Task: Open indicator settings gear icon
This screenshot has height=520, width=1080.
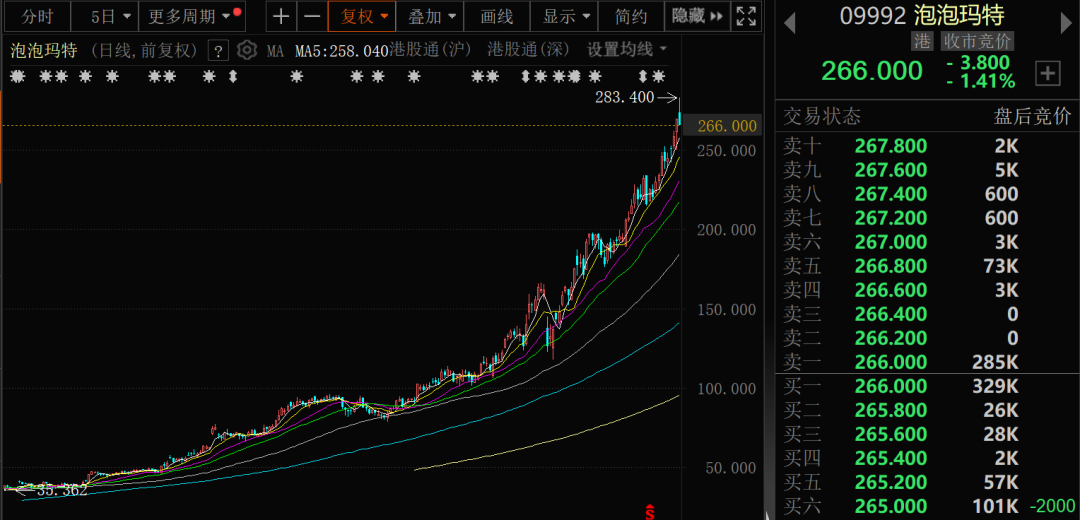Action: (247, 50)
